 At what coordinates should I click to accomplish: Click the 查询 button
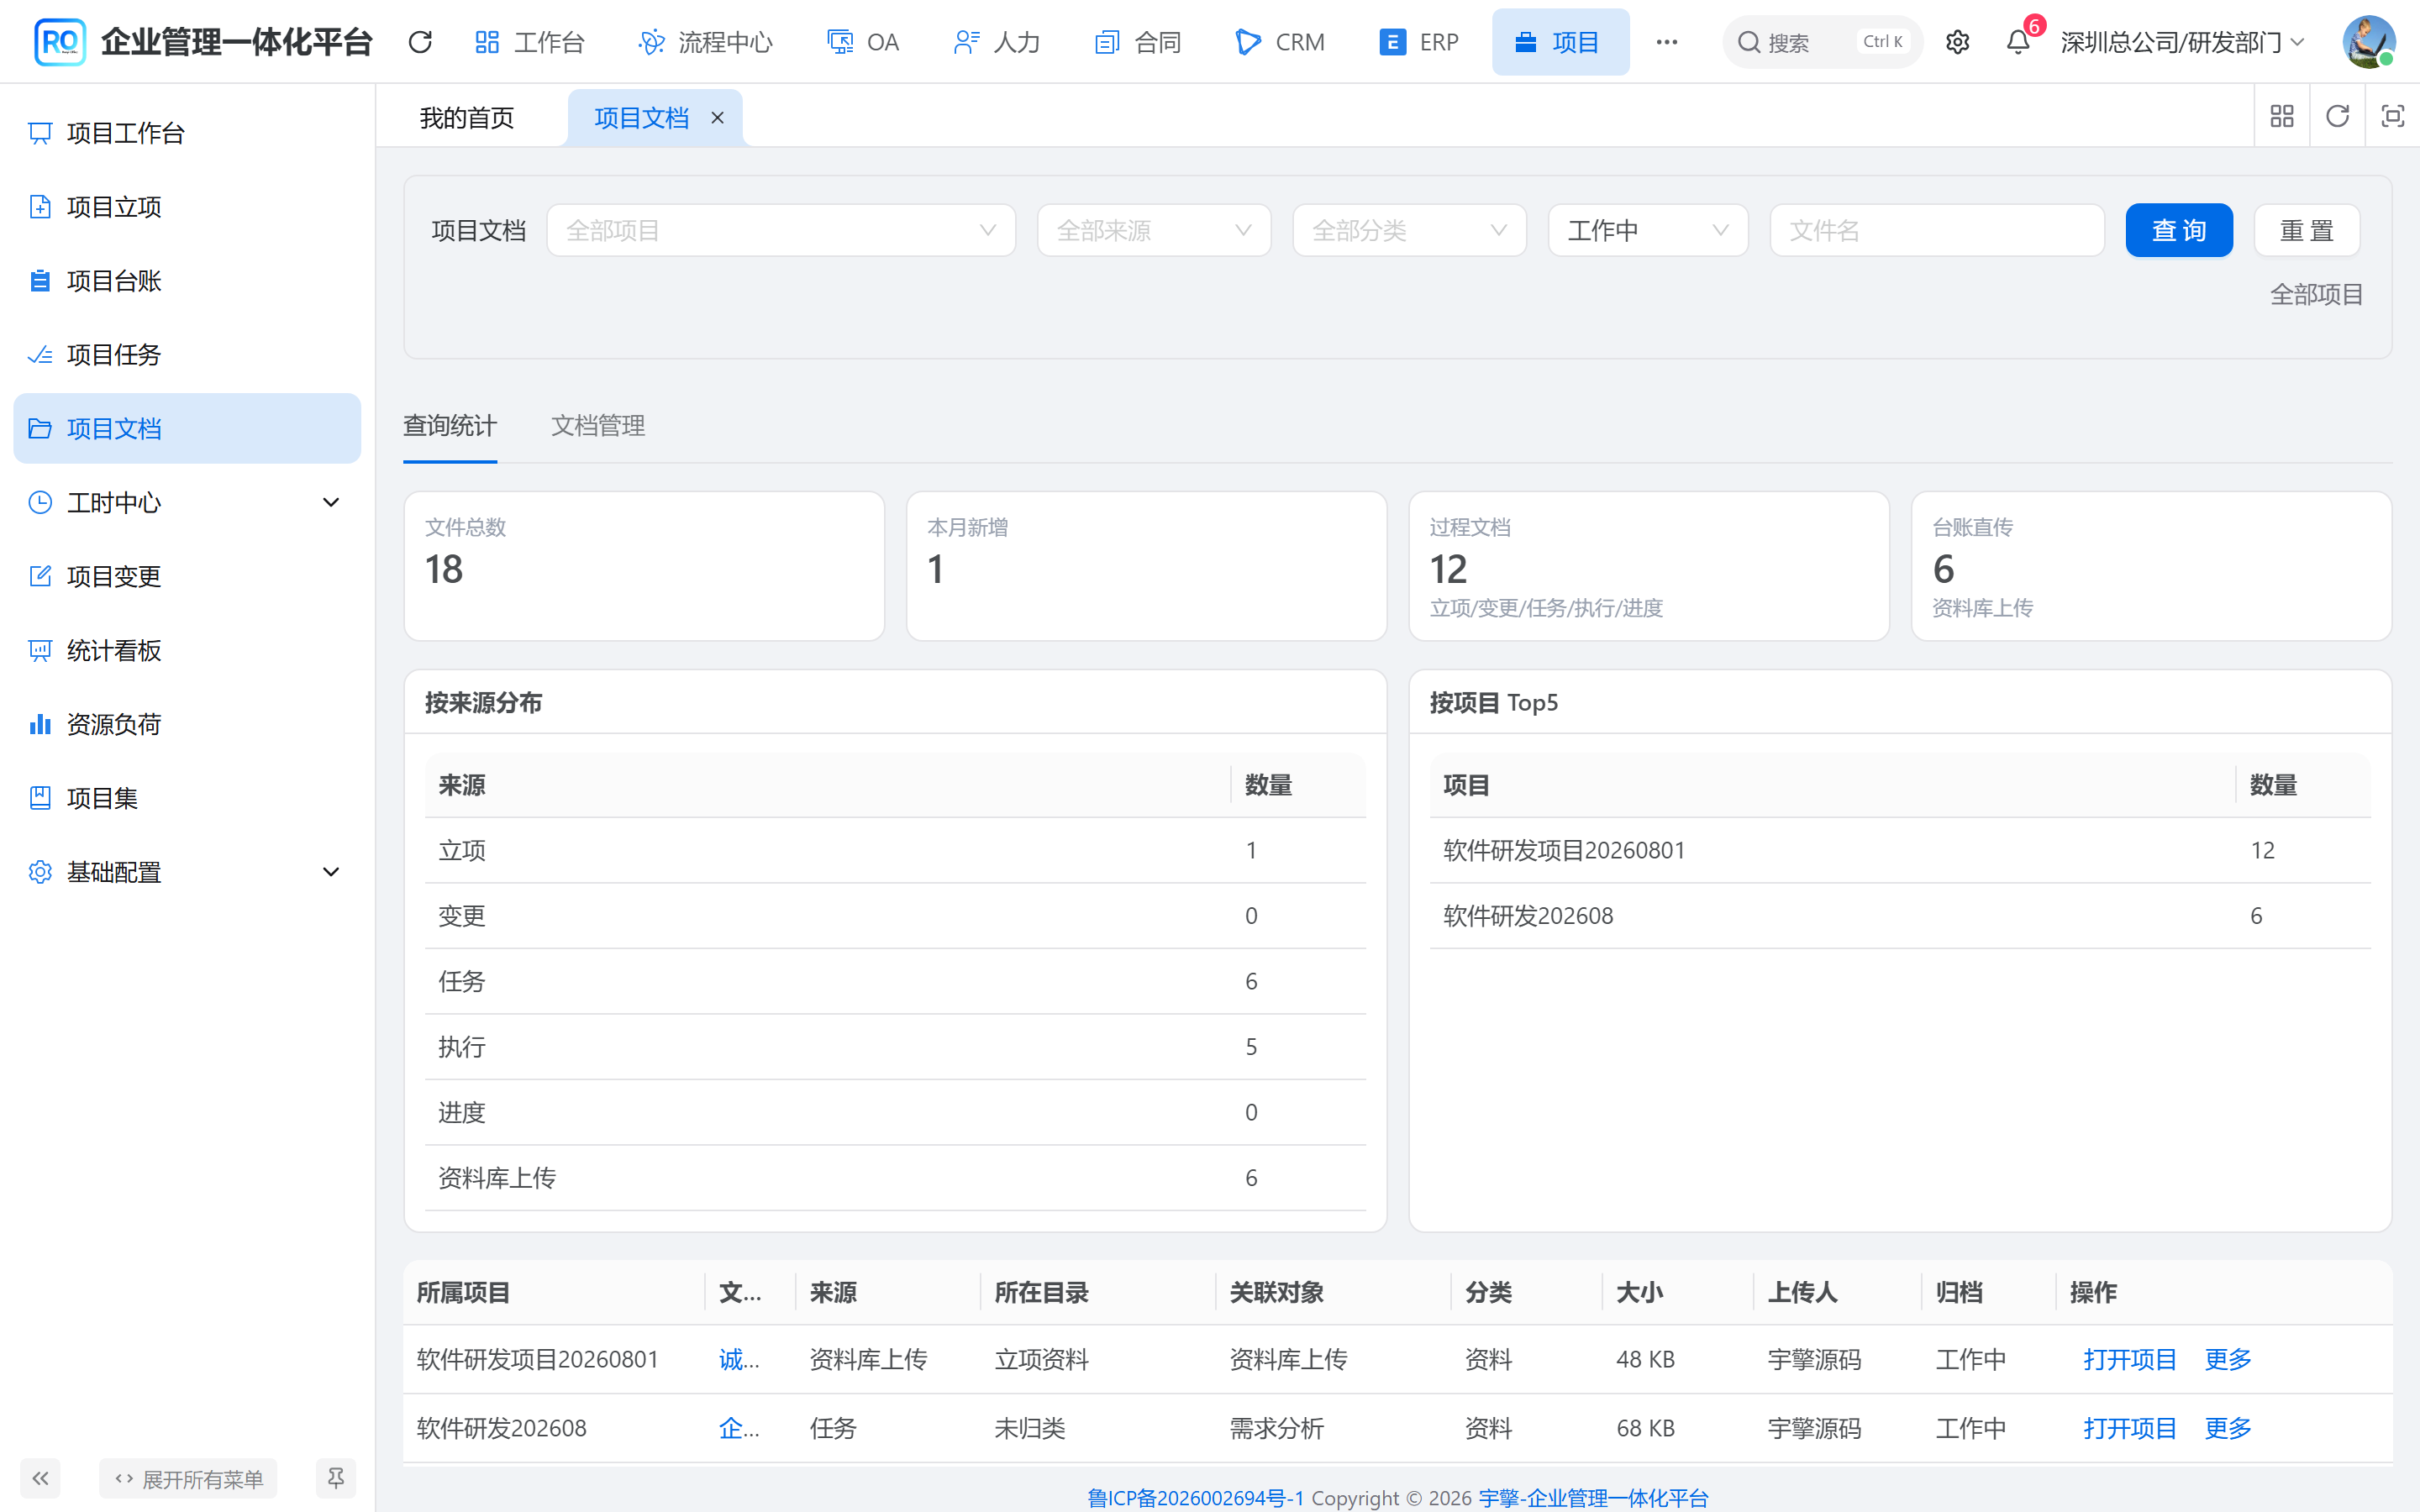point(2179,231)
